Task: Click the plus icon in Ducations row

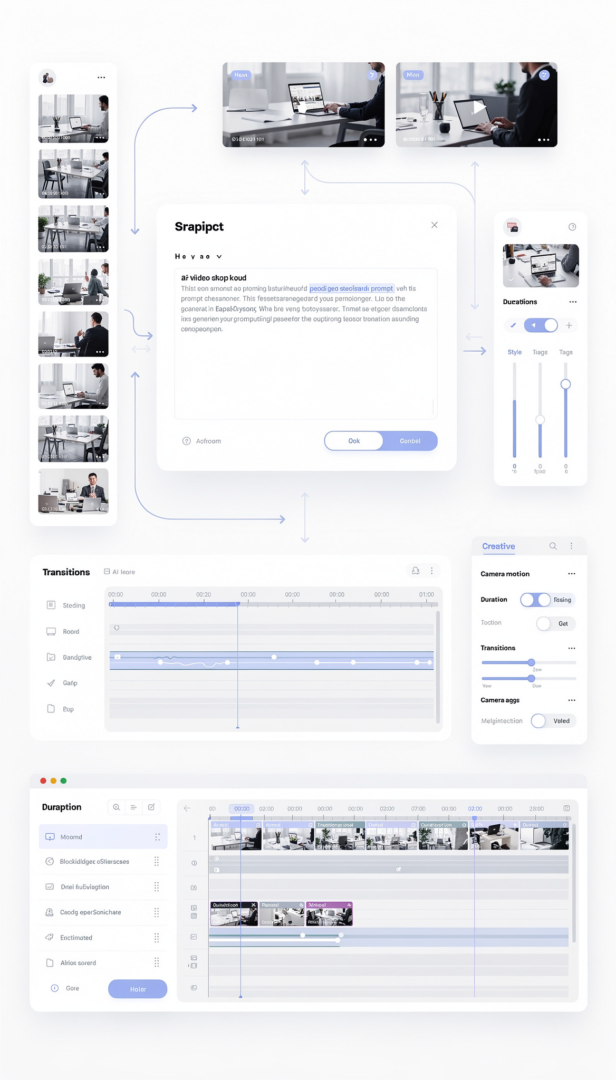Action: [570, 325]
